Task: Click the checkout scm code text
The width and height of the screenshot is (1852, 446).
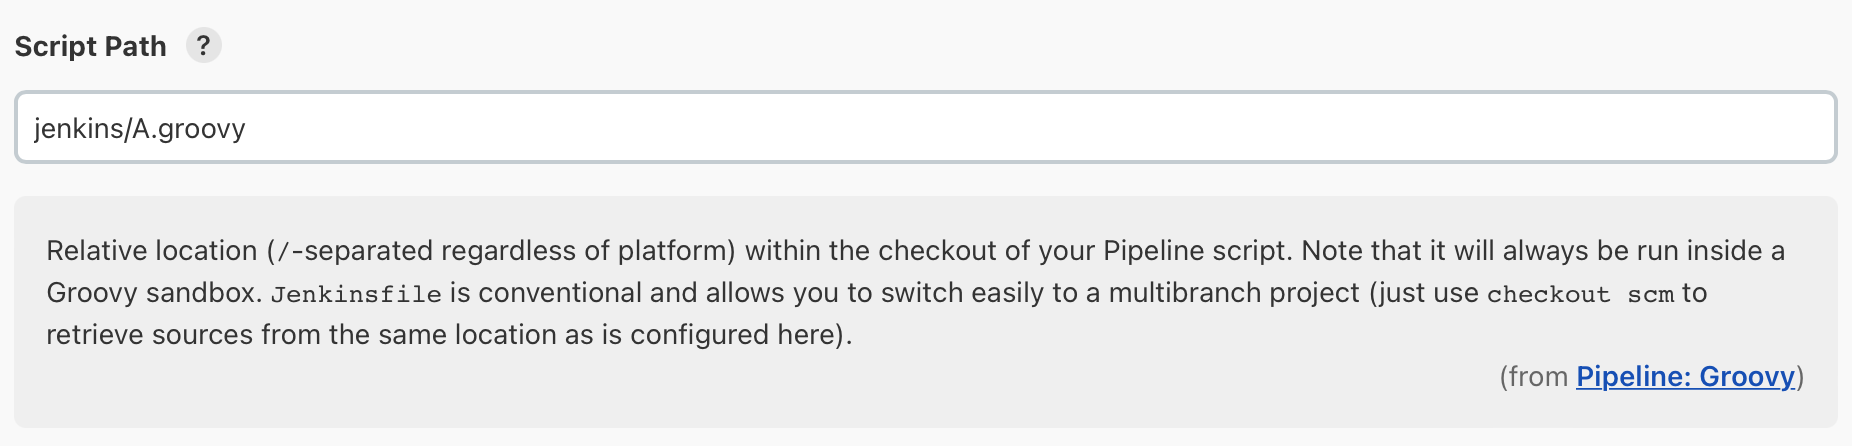Action: [1579, 294]
